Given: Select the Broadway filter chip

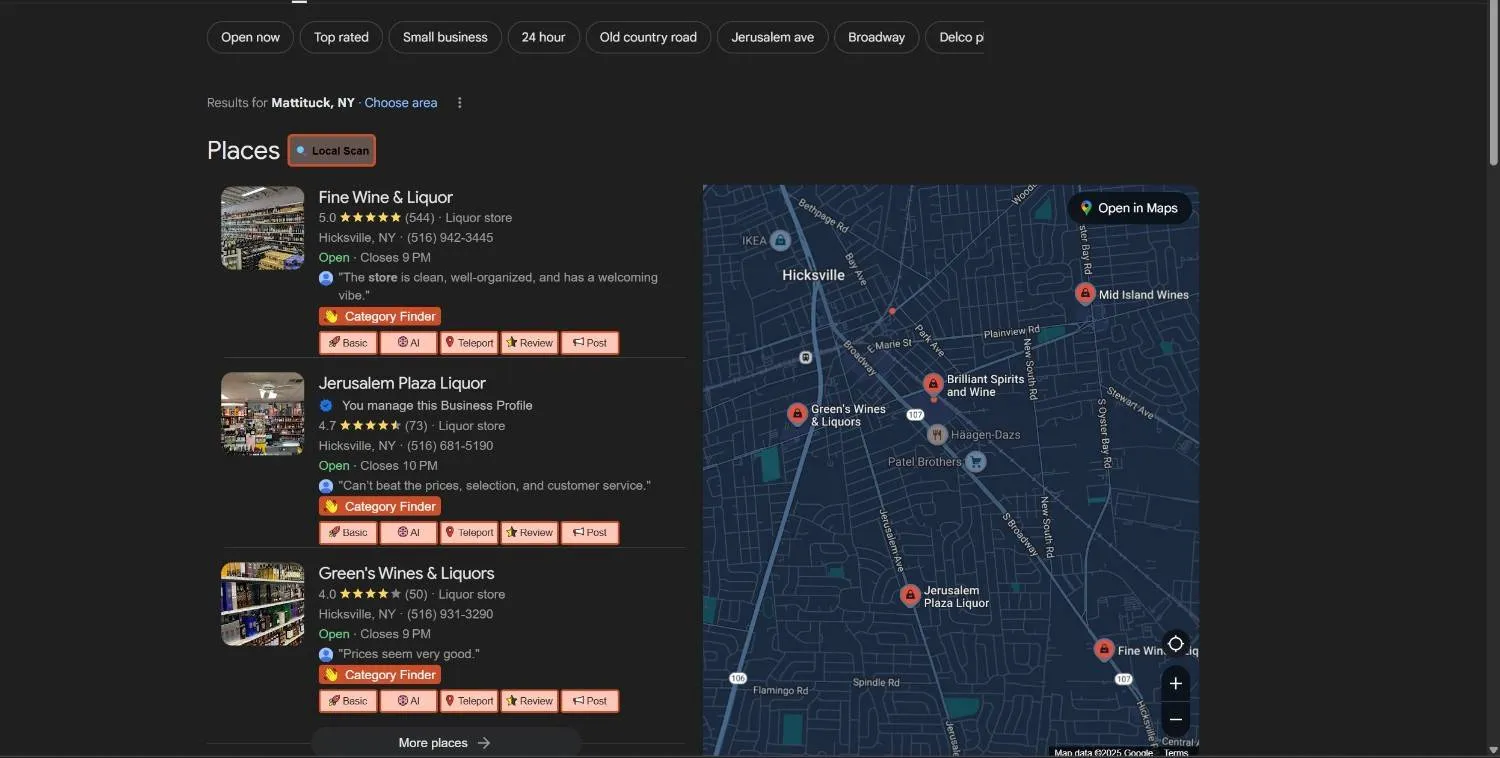Looking at the screenshot, I should [876, 37].
